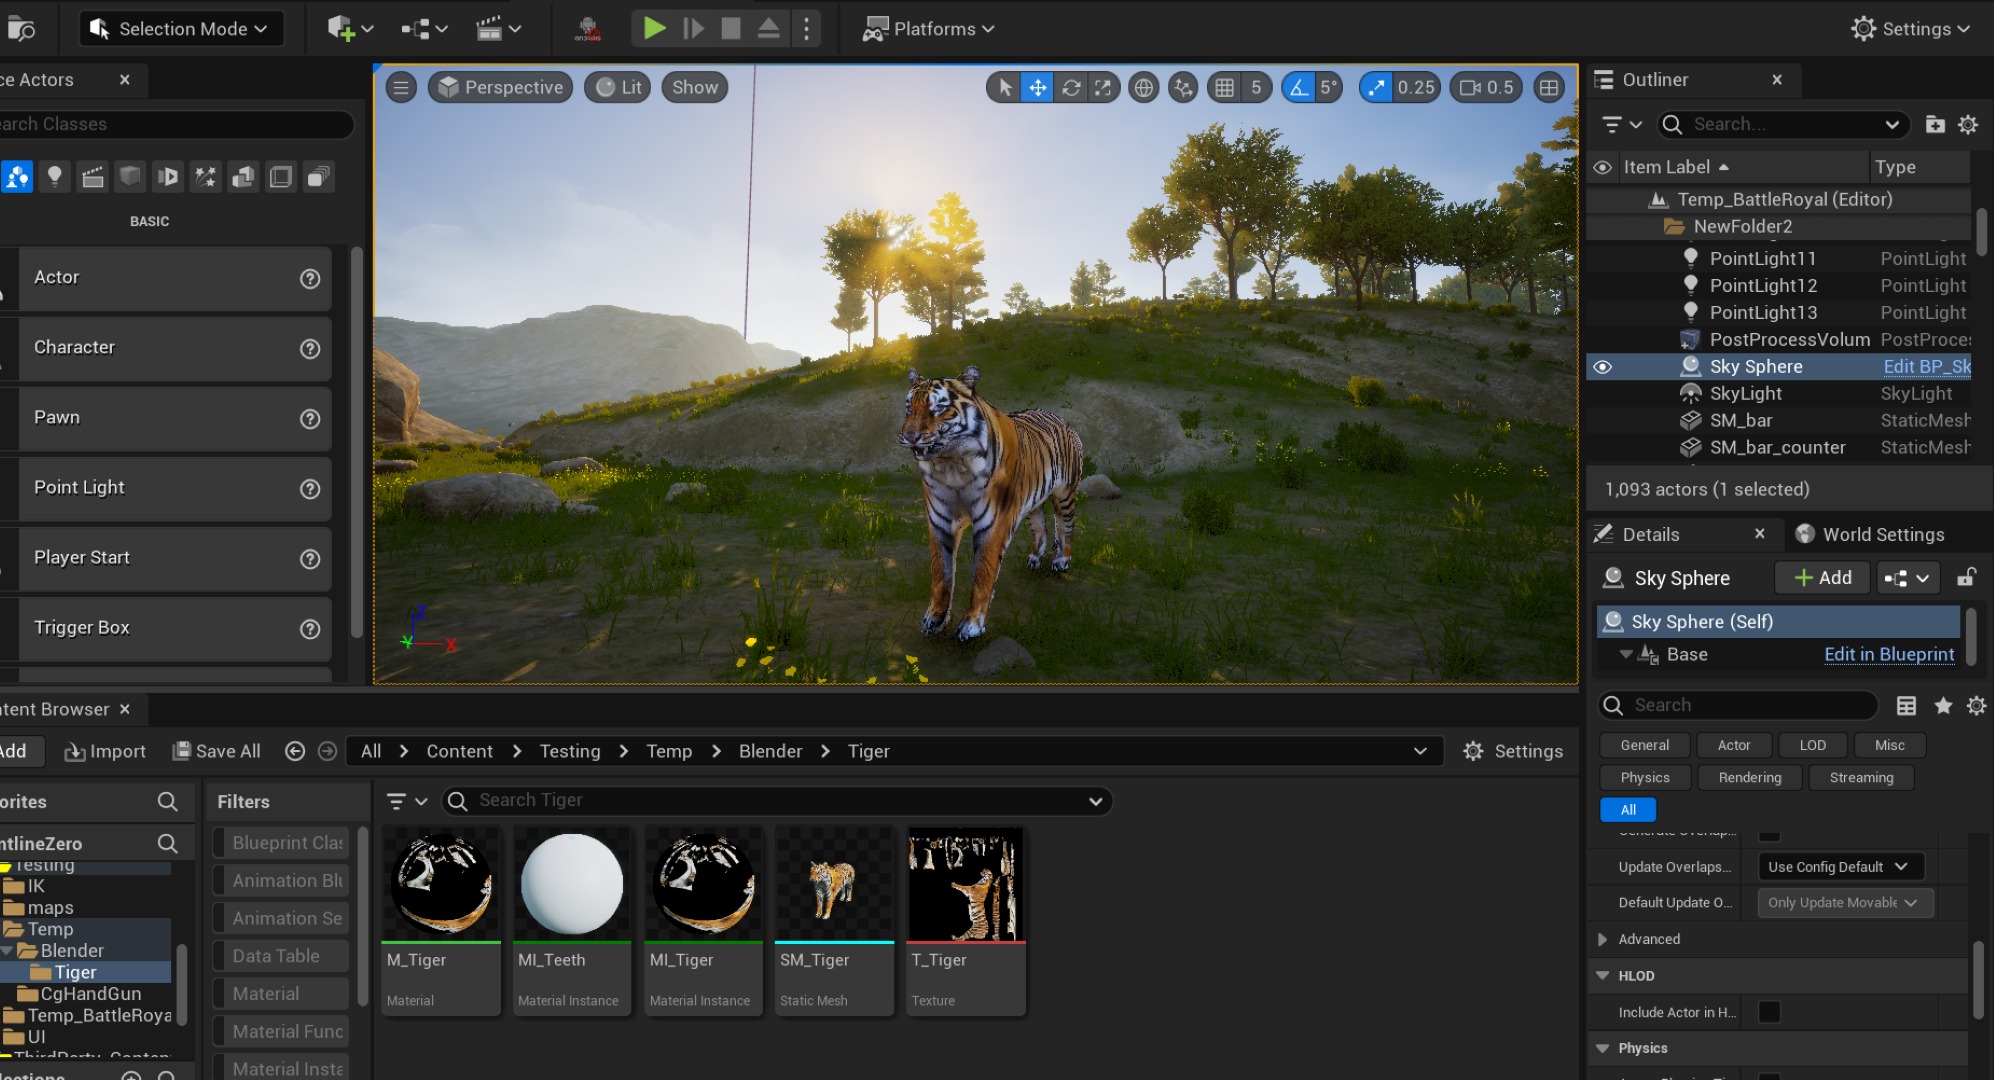
Task: Switch to the World Settings tab
Action: point(1882,534)
